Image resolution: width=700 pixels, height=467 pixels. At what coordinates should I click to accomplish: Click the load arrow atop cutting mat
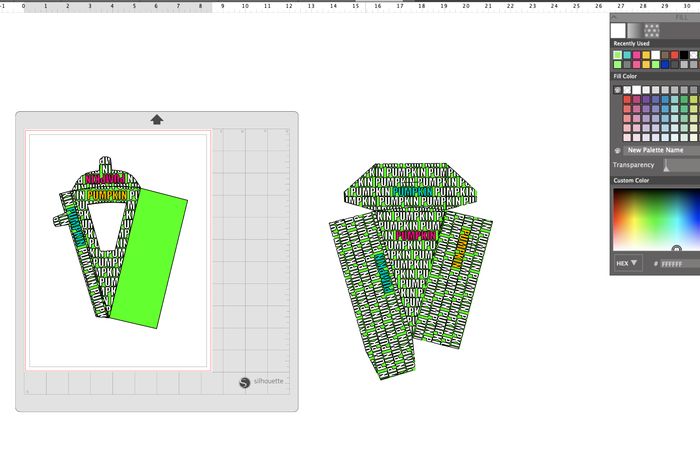point(157,120)
